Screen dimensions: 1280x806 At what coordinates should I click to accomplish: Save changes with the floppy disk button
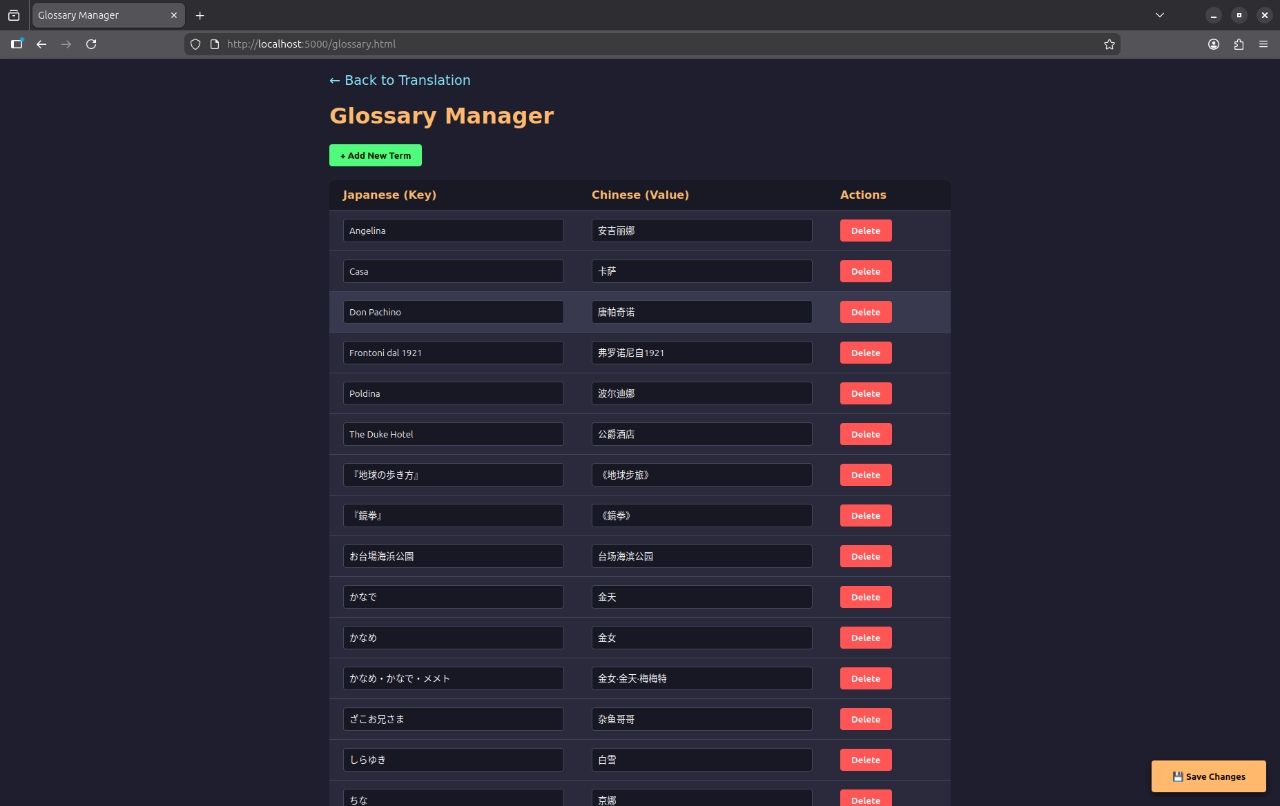click(x=1208, y=776)
